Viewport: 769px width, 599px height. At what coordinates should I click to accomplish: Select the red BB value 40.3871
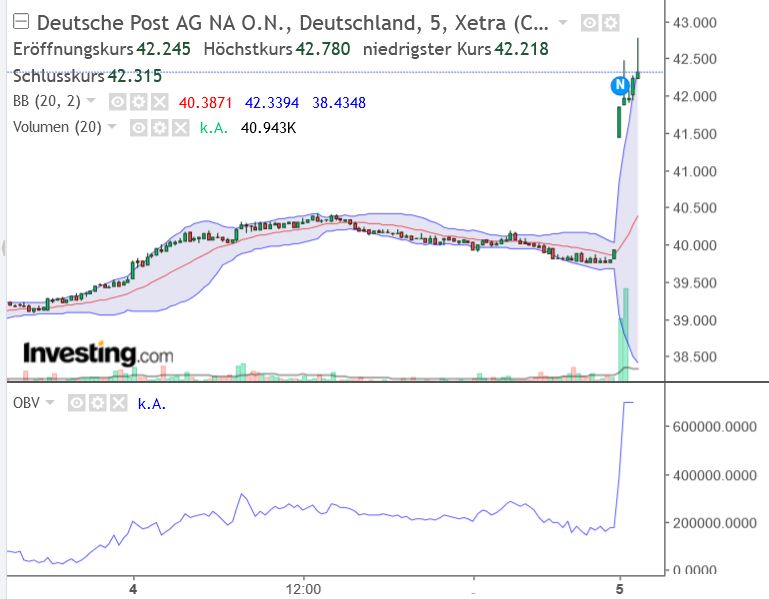point(205,103)
